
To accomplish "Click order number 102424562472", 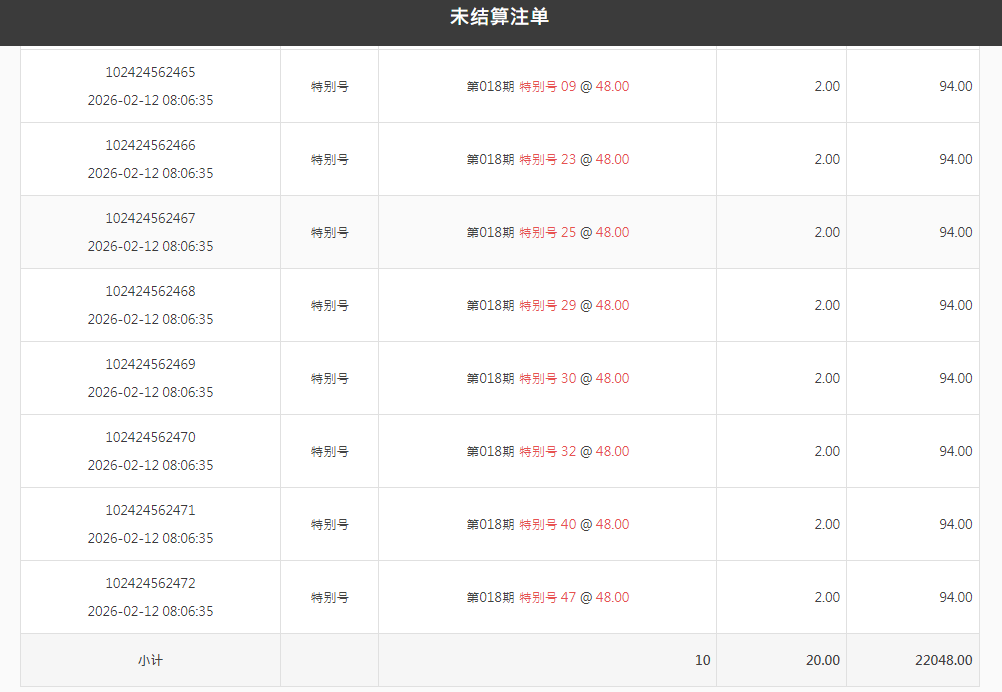I will coord(150,584).
